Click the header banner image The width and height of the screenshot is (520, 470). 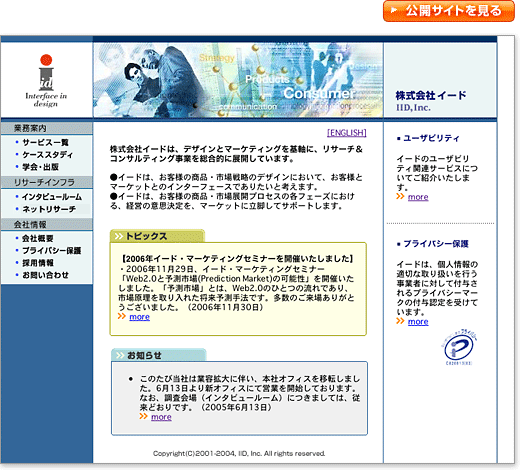coord(238,80)
